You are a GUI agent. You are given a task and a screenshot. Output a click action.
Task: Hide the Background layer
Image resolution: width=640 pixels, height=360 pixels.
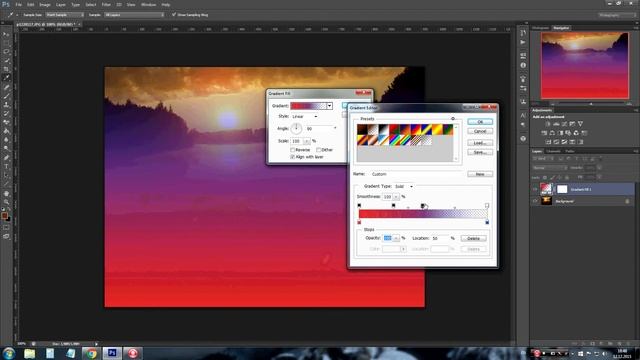point(535,201)
